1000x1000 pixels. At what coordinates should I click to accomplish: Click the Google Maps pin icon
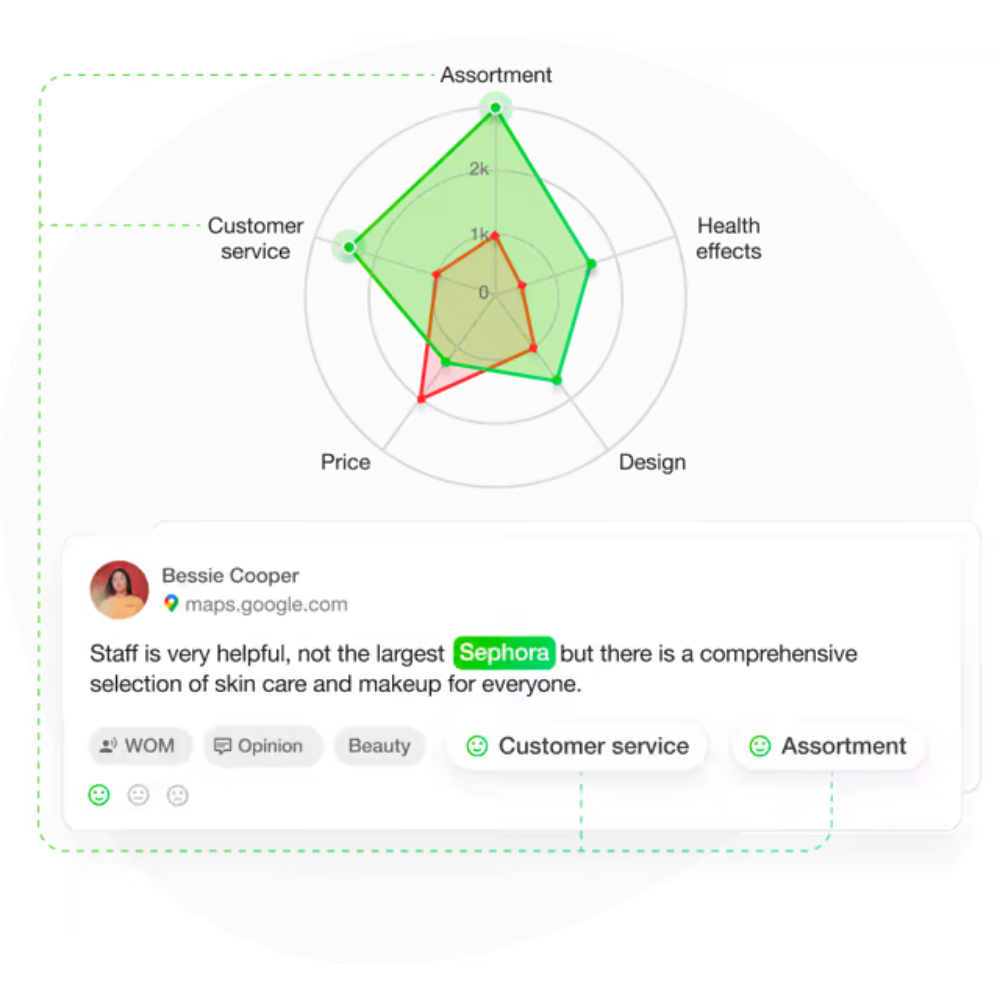tap(171, 604)
